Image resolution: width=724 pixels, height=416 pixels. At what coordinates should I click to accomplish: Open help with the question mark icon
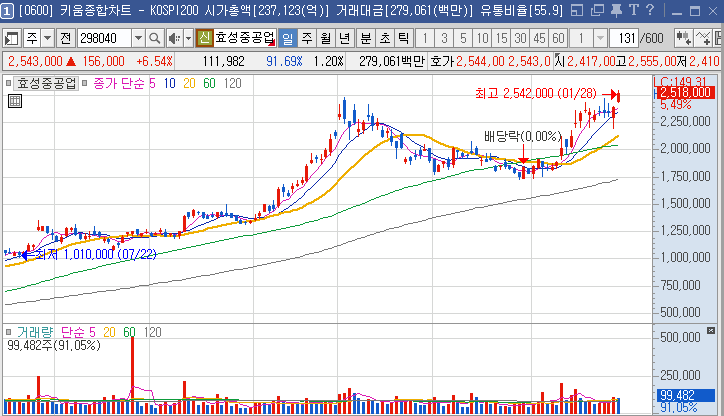(650, 11)
